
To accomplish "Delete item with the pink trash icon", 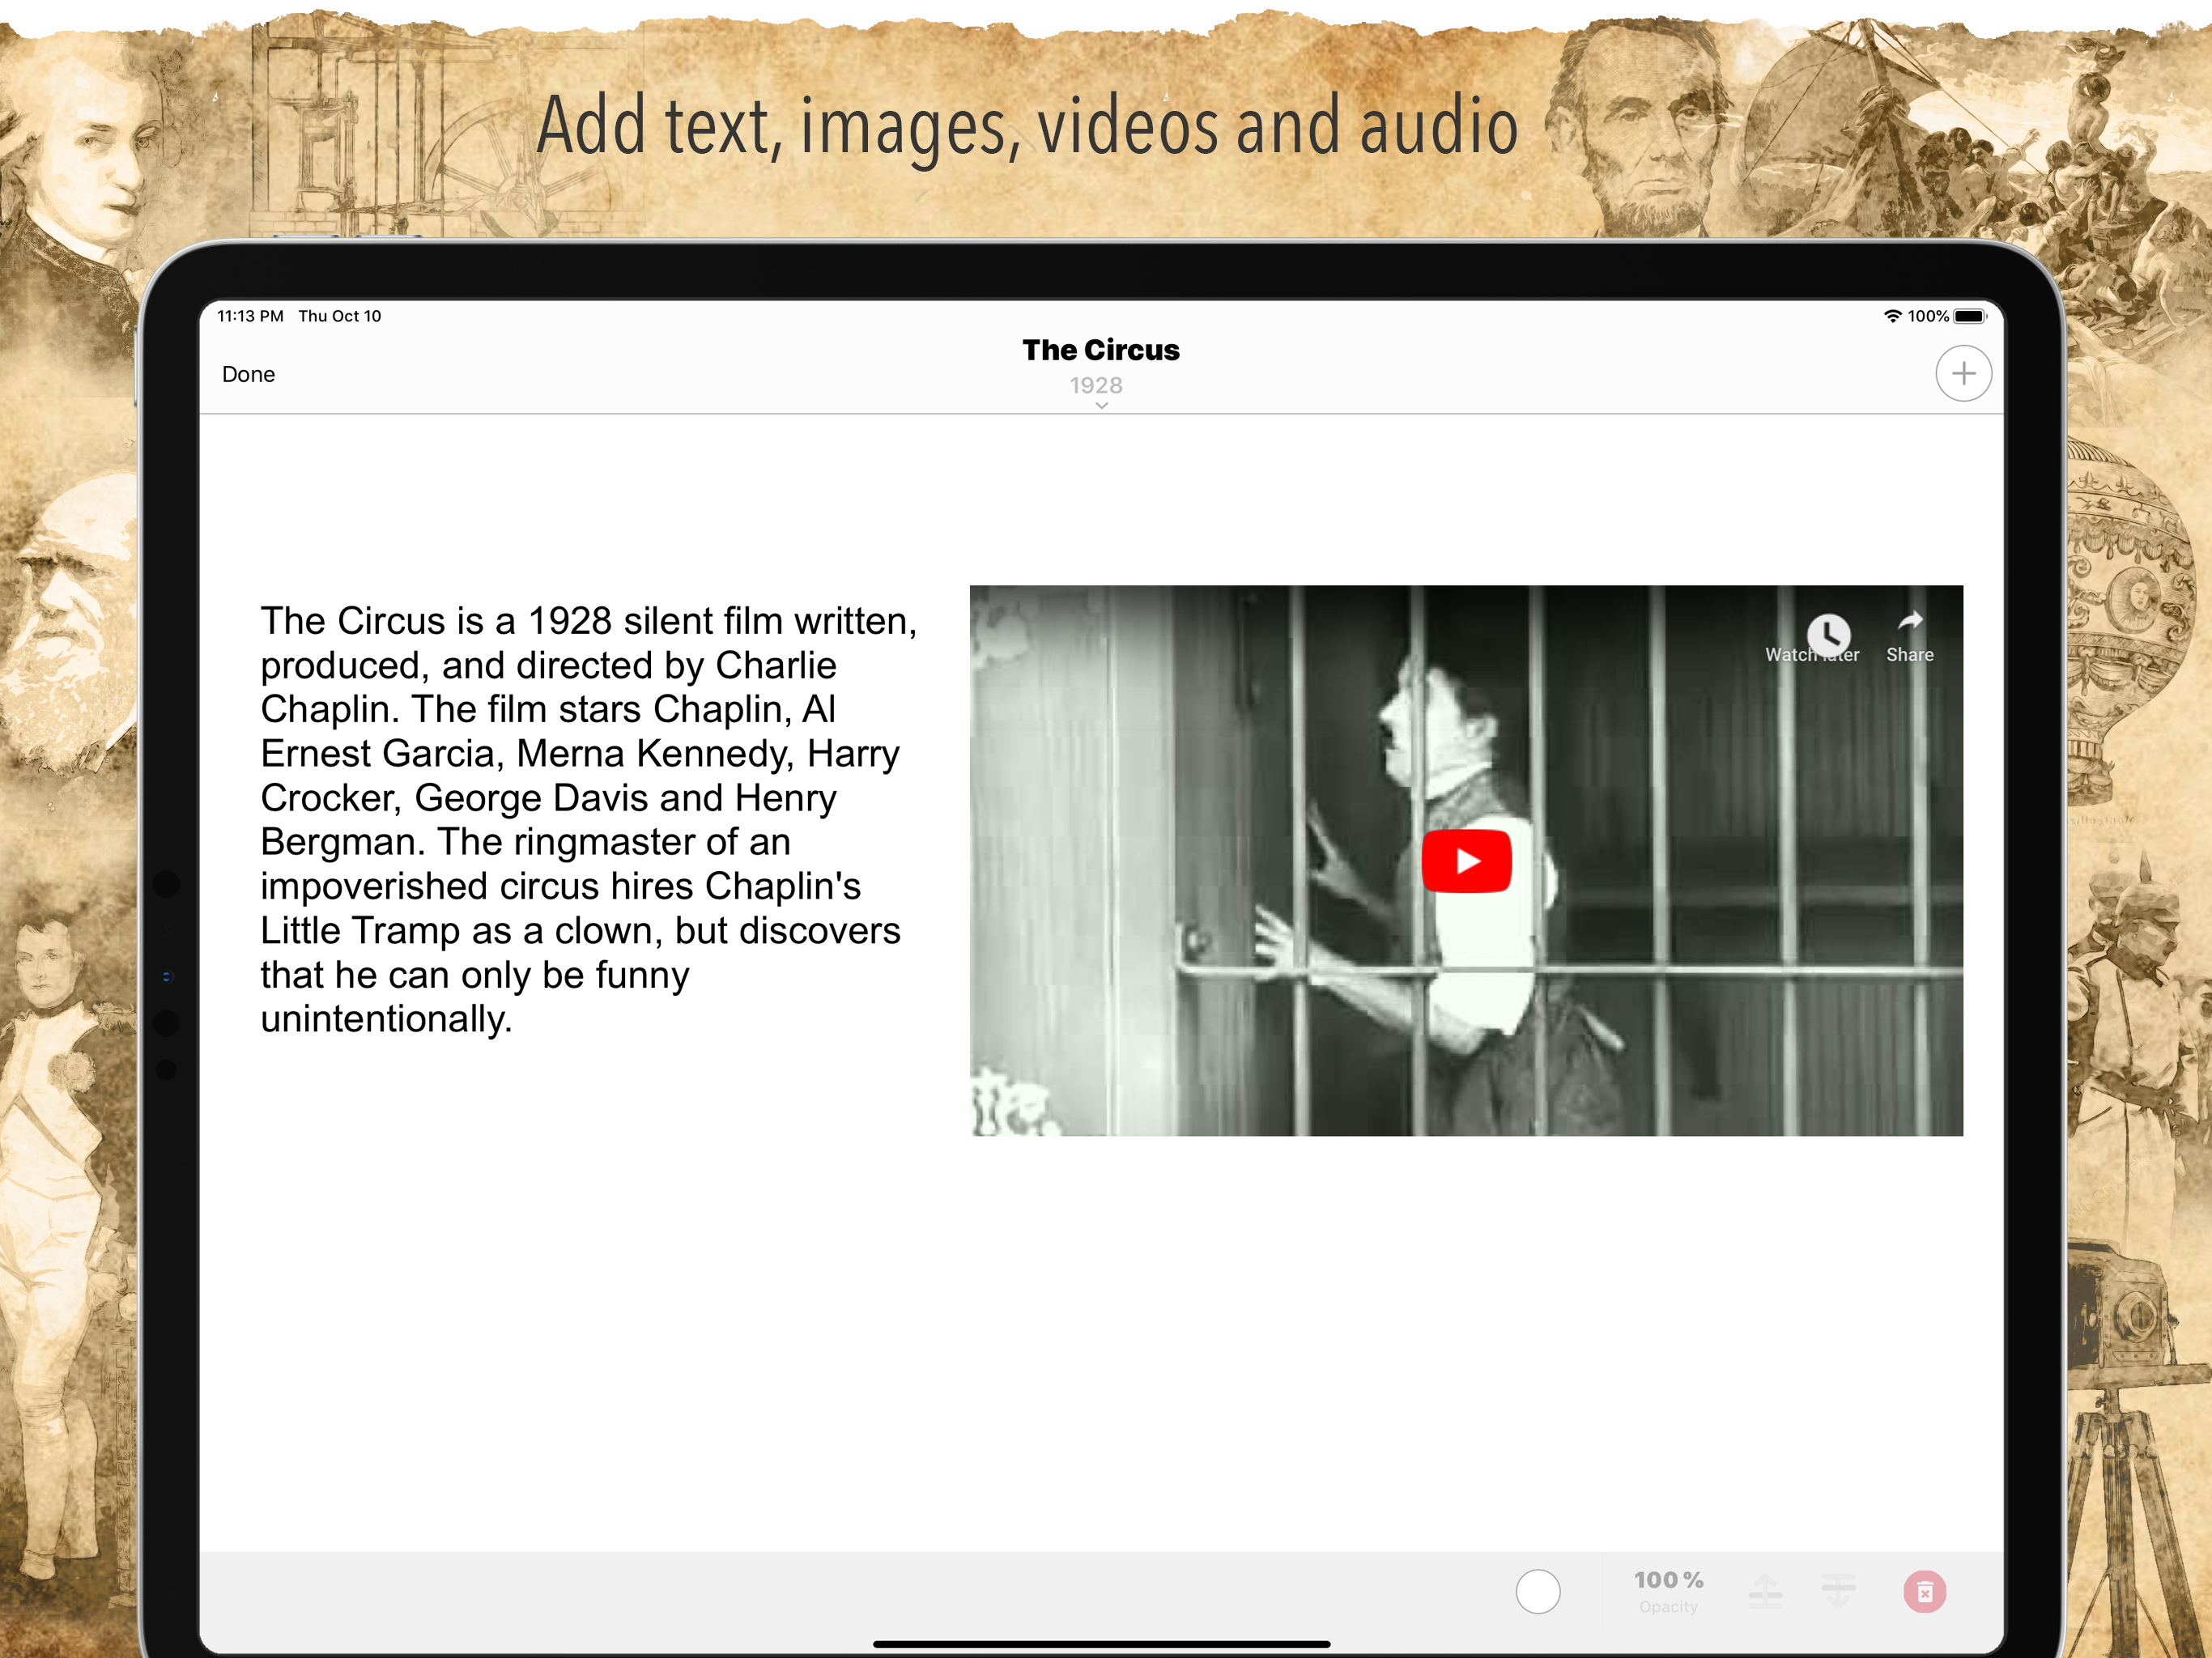I will click(x=1924, y=1591).
